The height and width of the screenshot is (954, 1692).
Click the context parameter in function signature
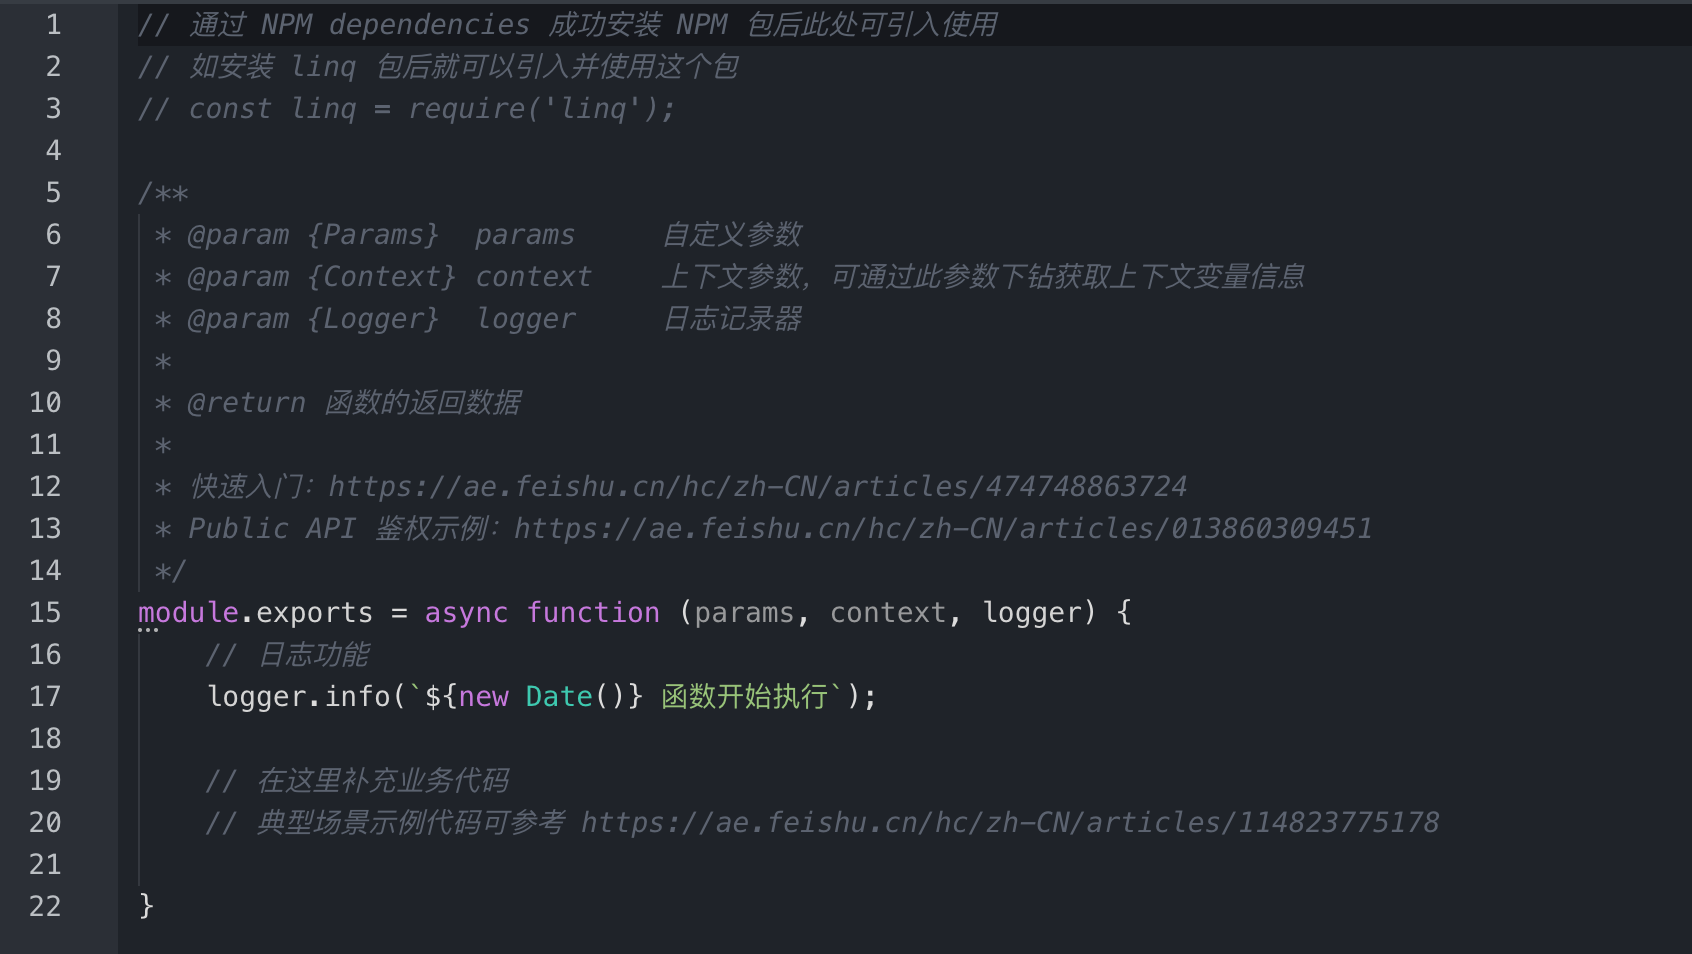click(888, 612)
